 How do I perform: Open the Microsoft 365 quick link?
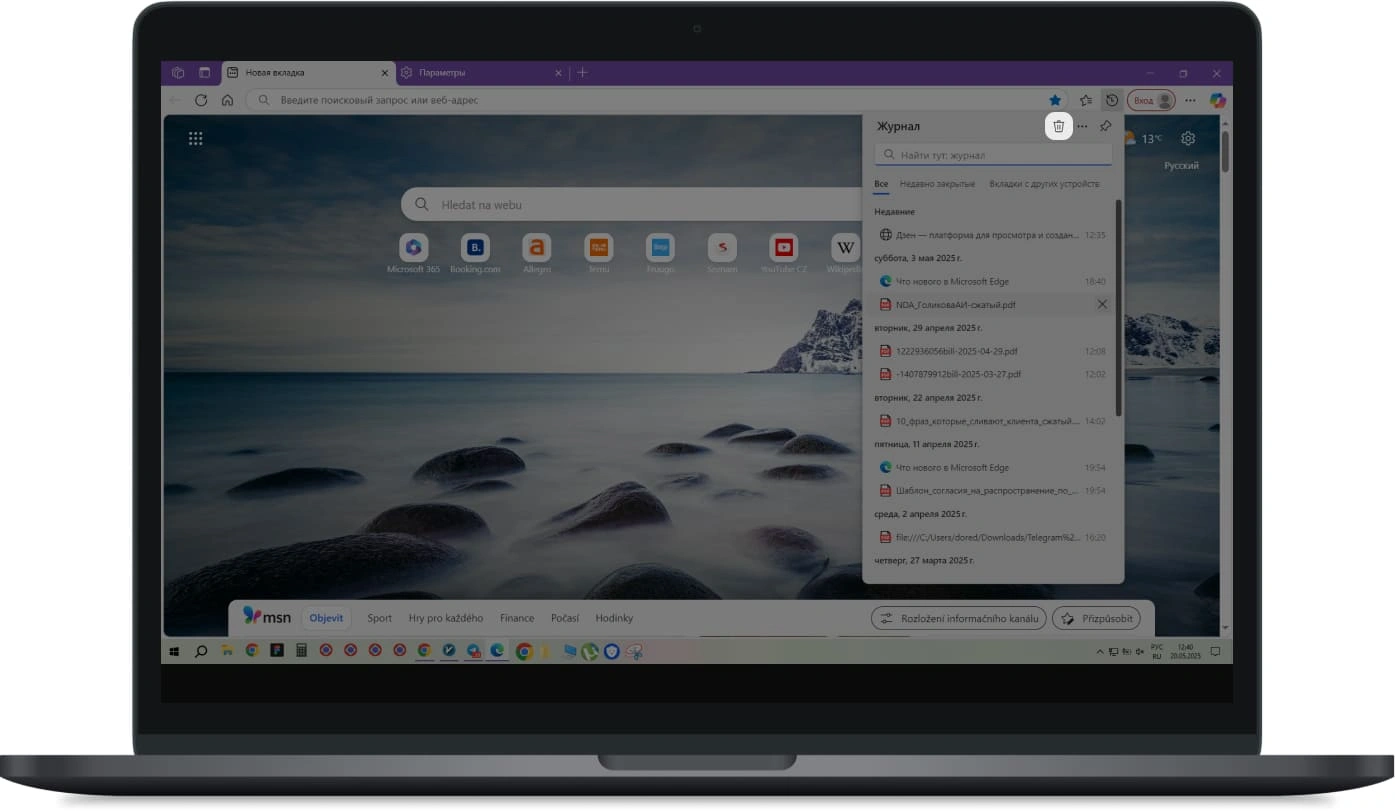[413, 254]
